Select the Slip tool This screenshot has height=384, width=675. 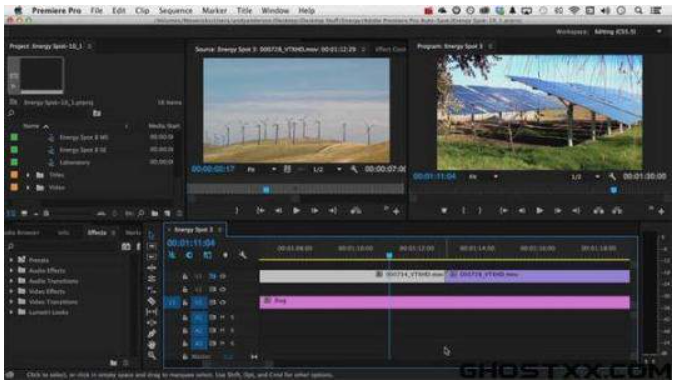pos(152,312)
